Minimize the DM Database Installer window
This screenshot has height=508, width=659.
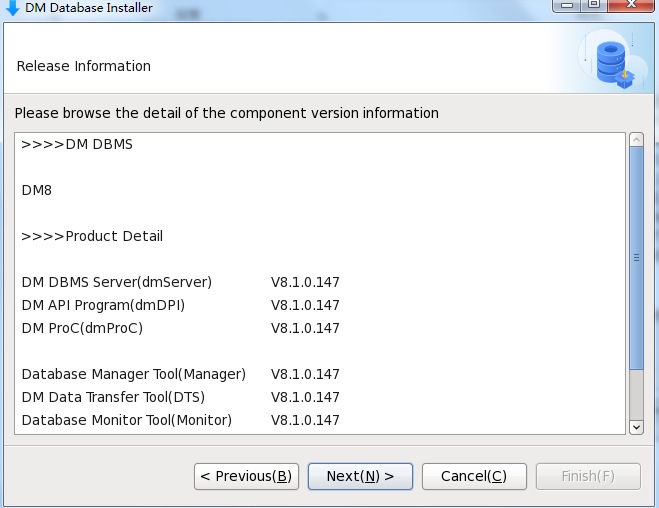(565, 5)
